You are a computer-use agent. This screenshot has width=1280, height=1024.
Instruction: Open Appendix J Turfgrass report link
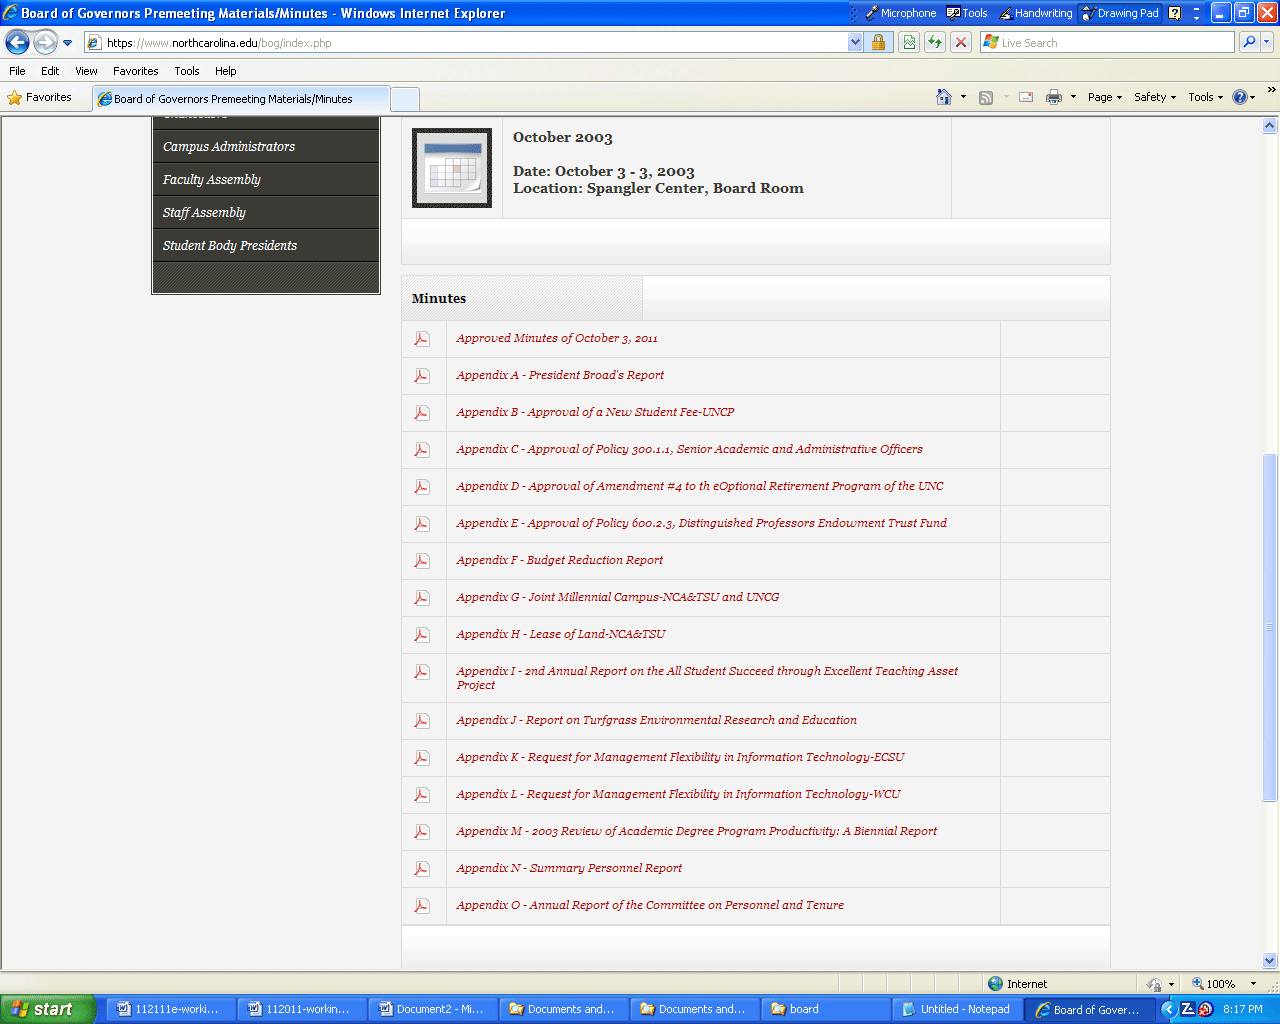656,720
